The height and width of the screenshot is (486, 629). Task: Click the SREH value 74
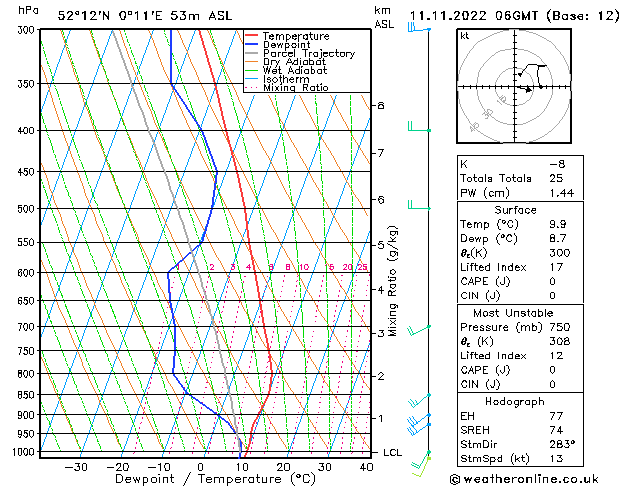556,430
